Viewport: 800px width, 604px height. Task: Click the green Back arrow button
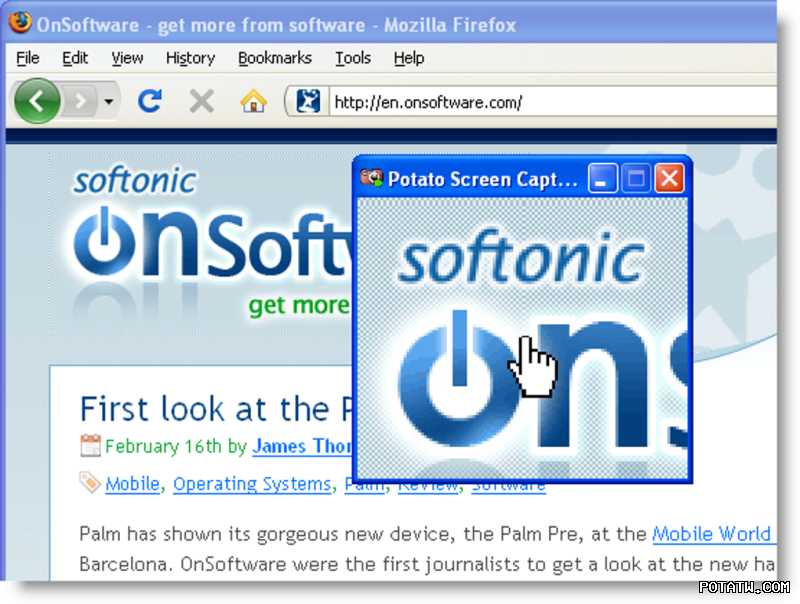(x=36, y=101)
